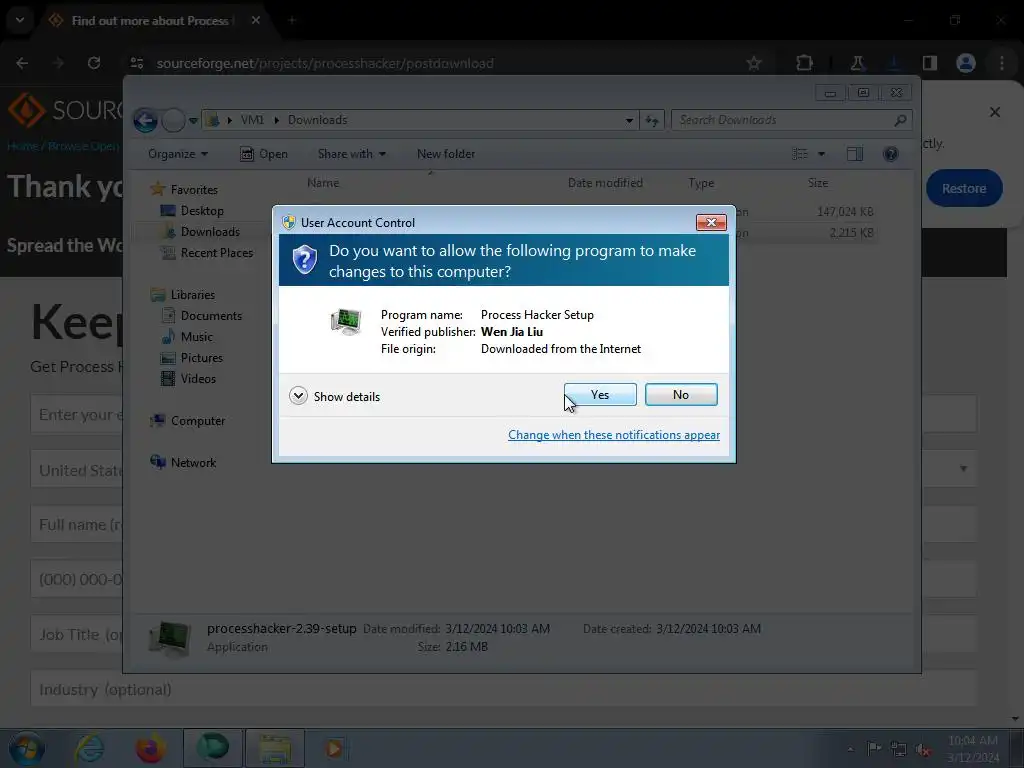The height and width of the screenshot is (768, 1024).
Task: Select Computer in navigation pane
Action: (x=198, y=421)
